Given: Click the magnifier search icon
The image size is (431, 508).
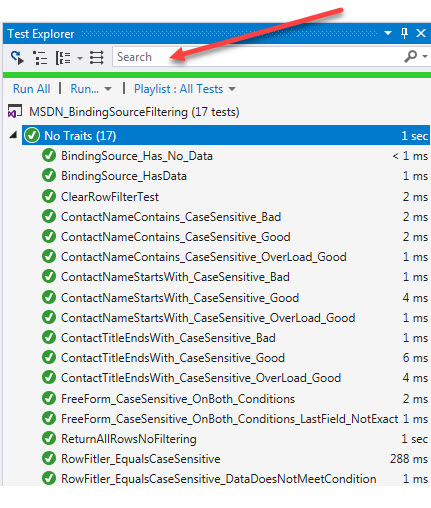Looking at the screenshot, I should coord(411,56).
